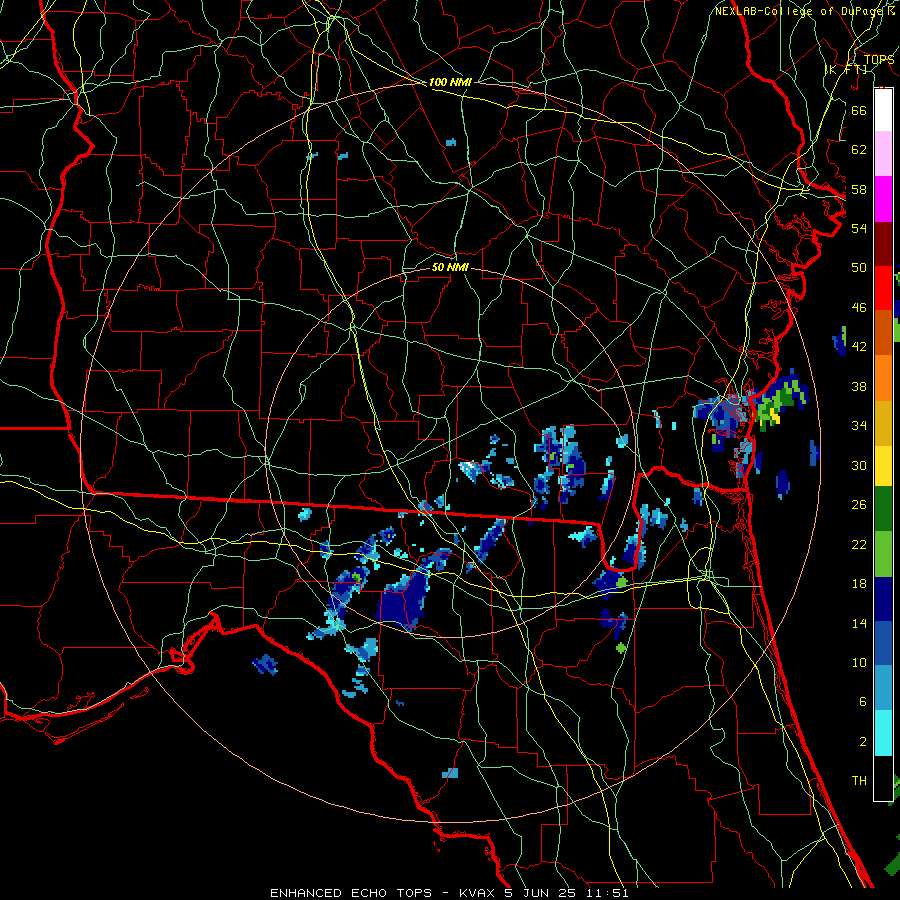This screenshot has width=900, height=900.
Task: Click the legend value "18"
Action: [x=859, y=584]
